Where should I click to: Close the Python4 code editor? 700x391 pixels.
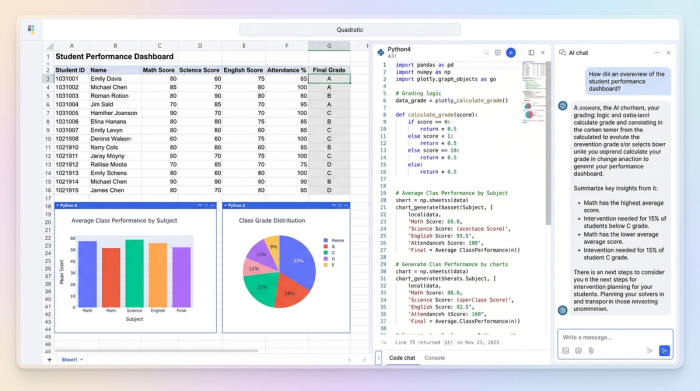(x=543, y=53)
